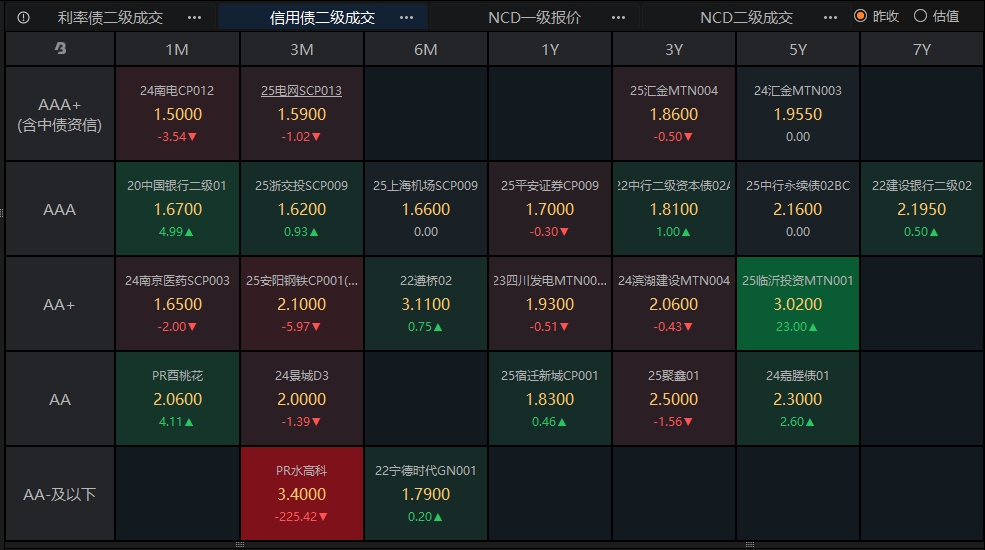Open more options beside NCD二级成交
Screen dimensions: 985x550
[830, 18]
